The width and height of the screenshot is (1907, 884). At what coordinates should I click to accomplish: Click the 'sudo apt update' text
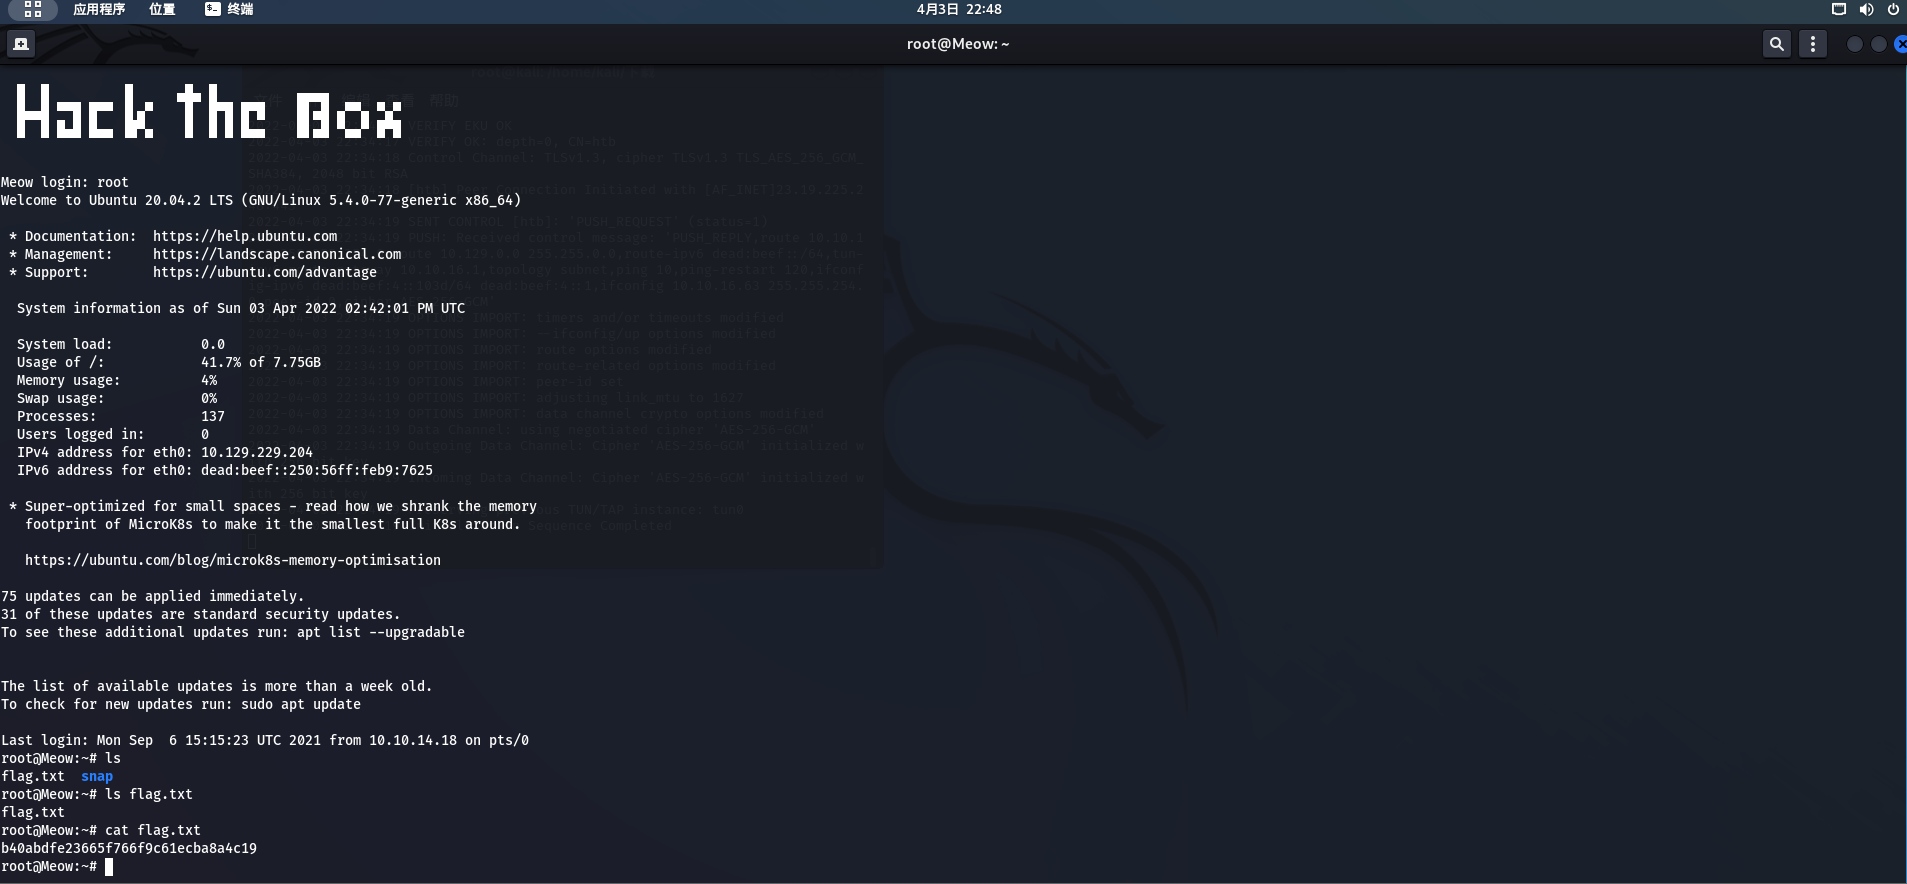point(301,704)
